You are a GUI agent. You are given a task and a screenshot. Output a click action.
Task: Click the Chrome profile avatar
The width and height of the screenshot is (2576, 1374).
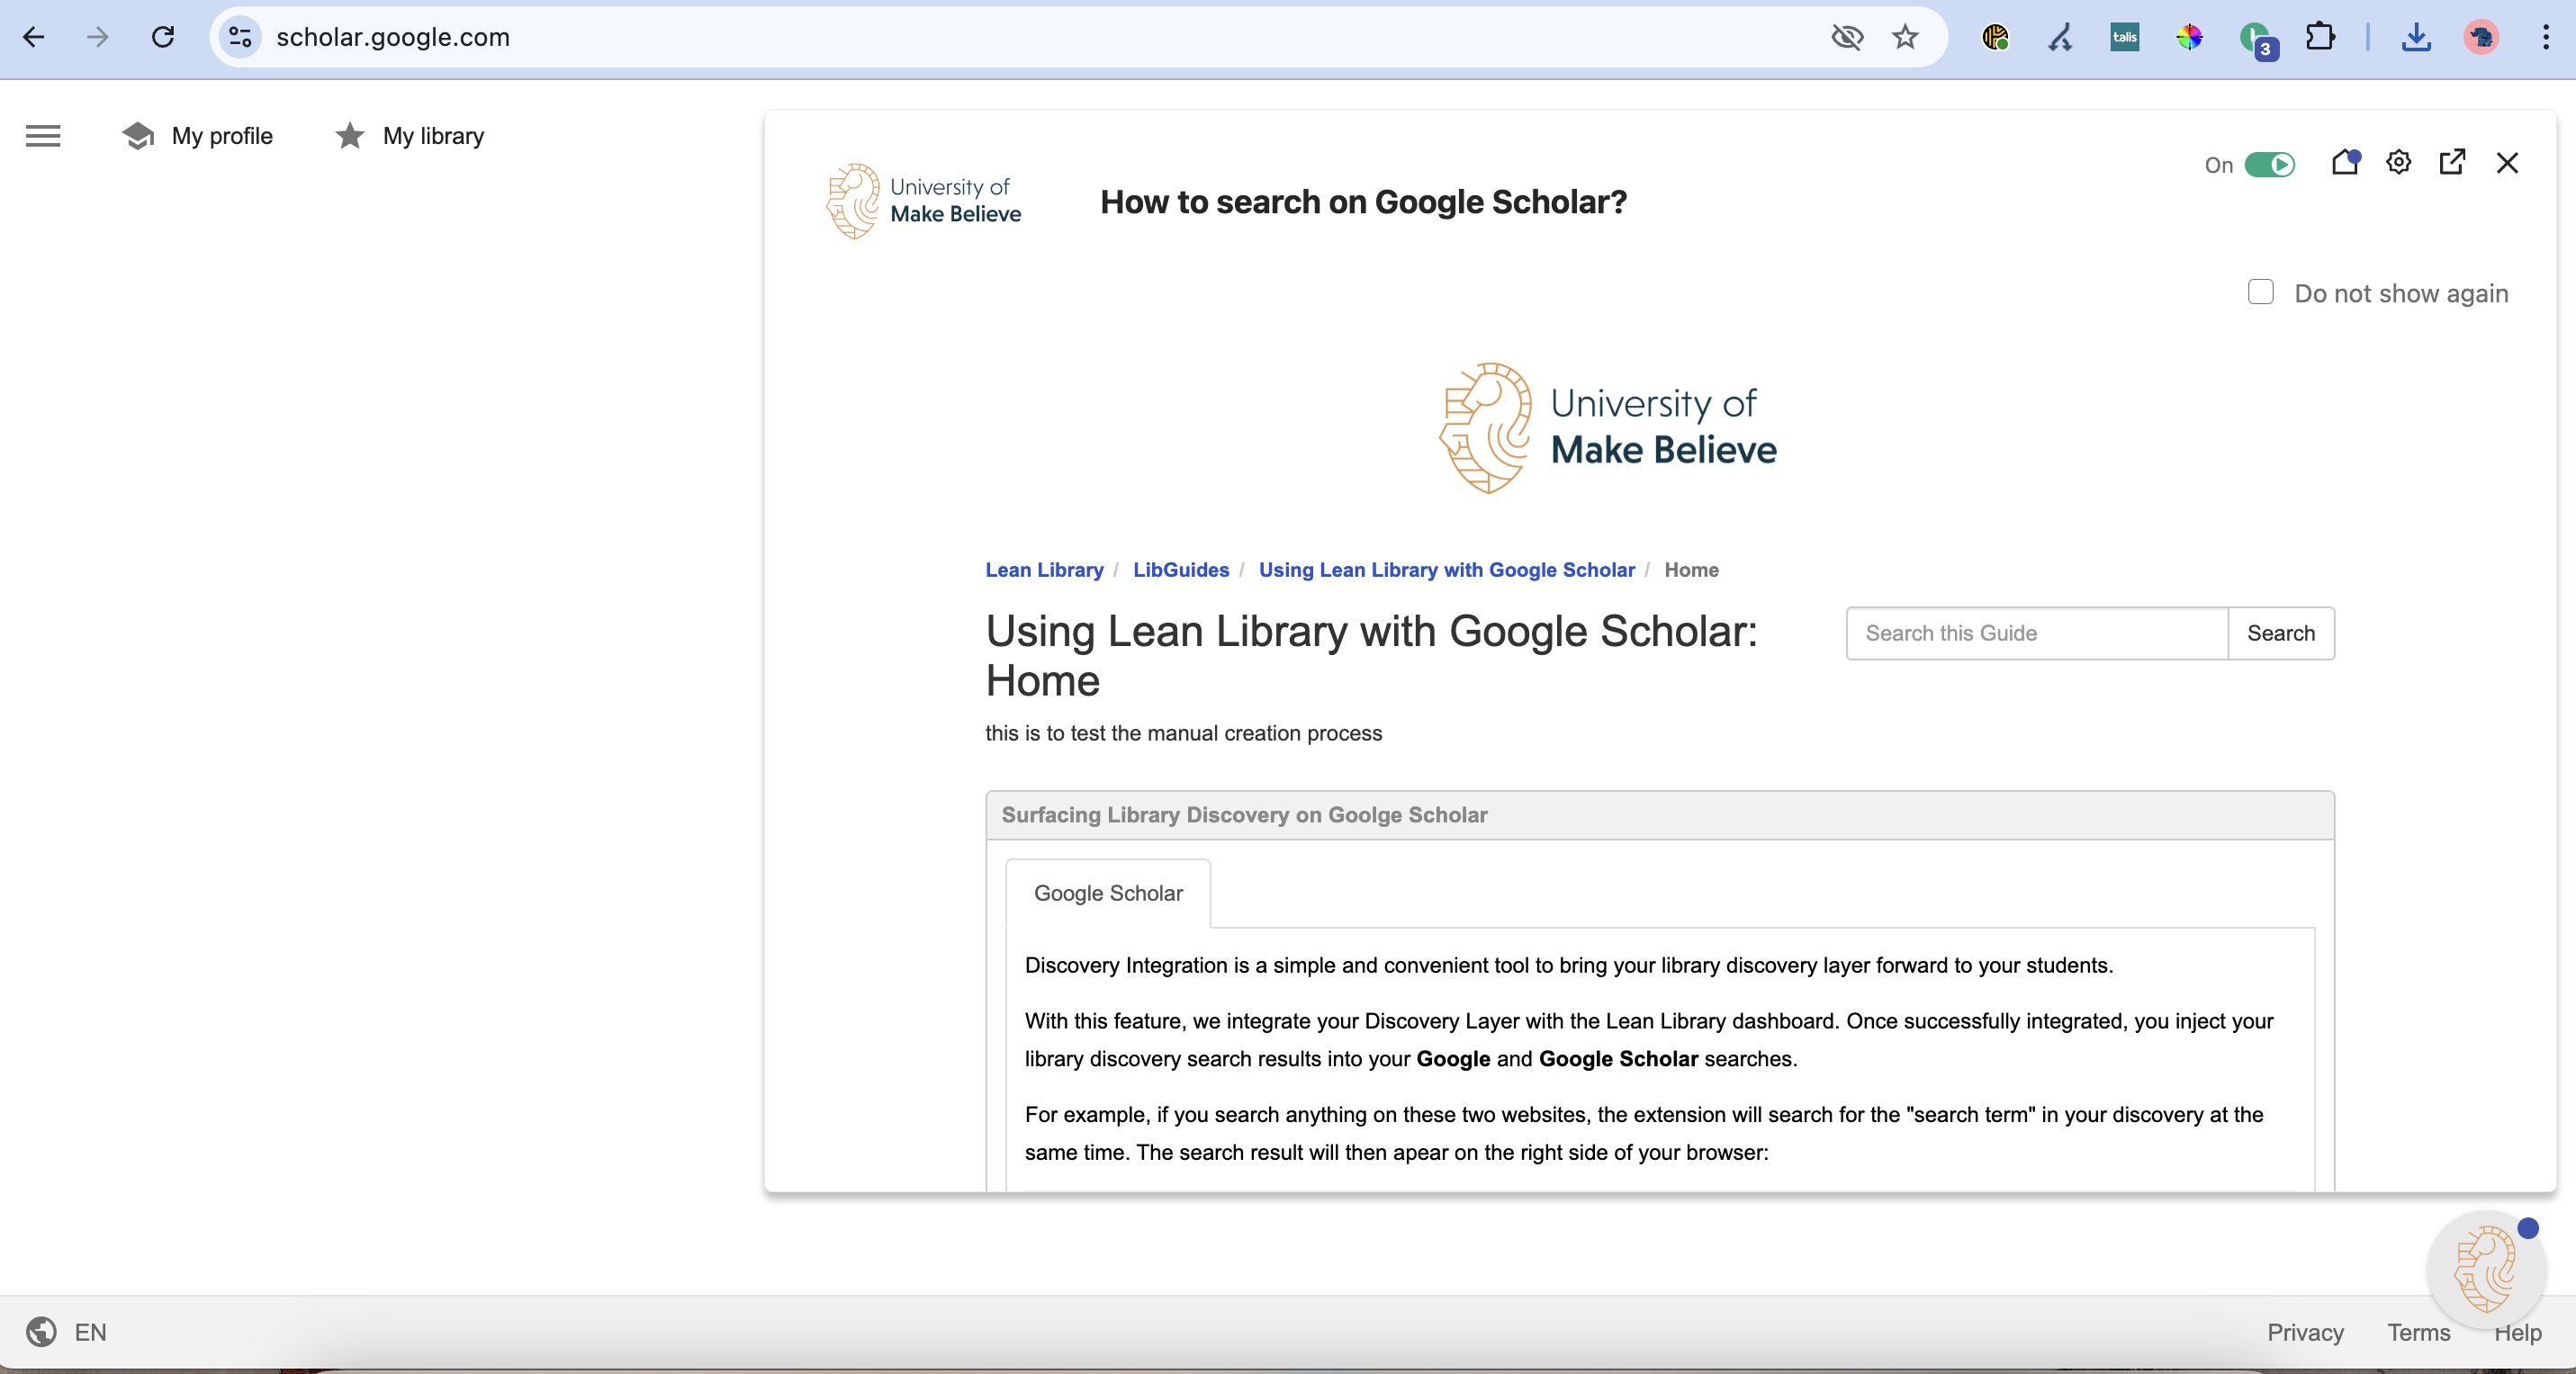(x=2481, y=37)
